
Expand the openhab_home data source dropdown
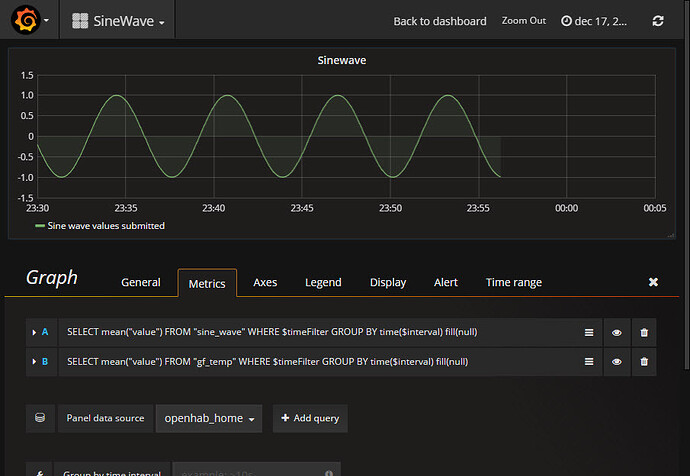tap(208, 418)
